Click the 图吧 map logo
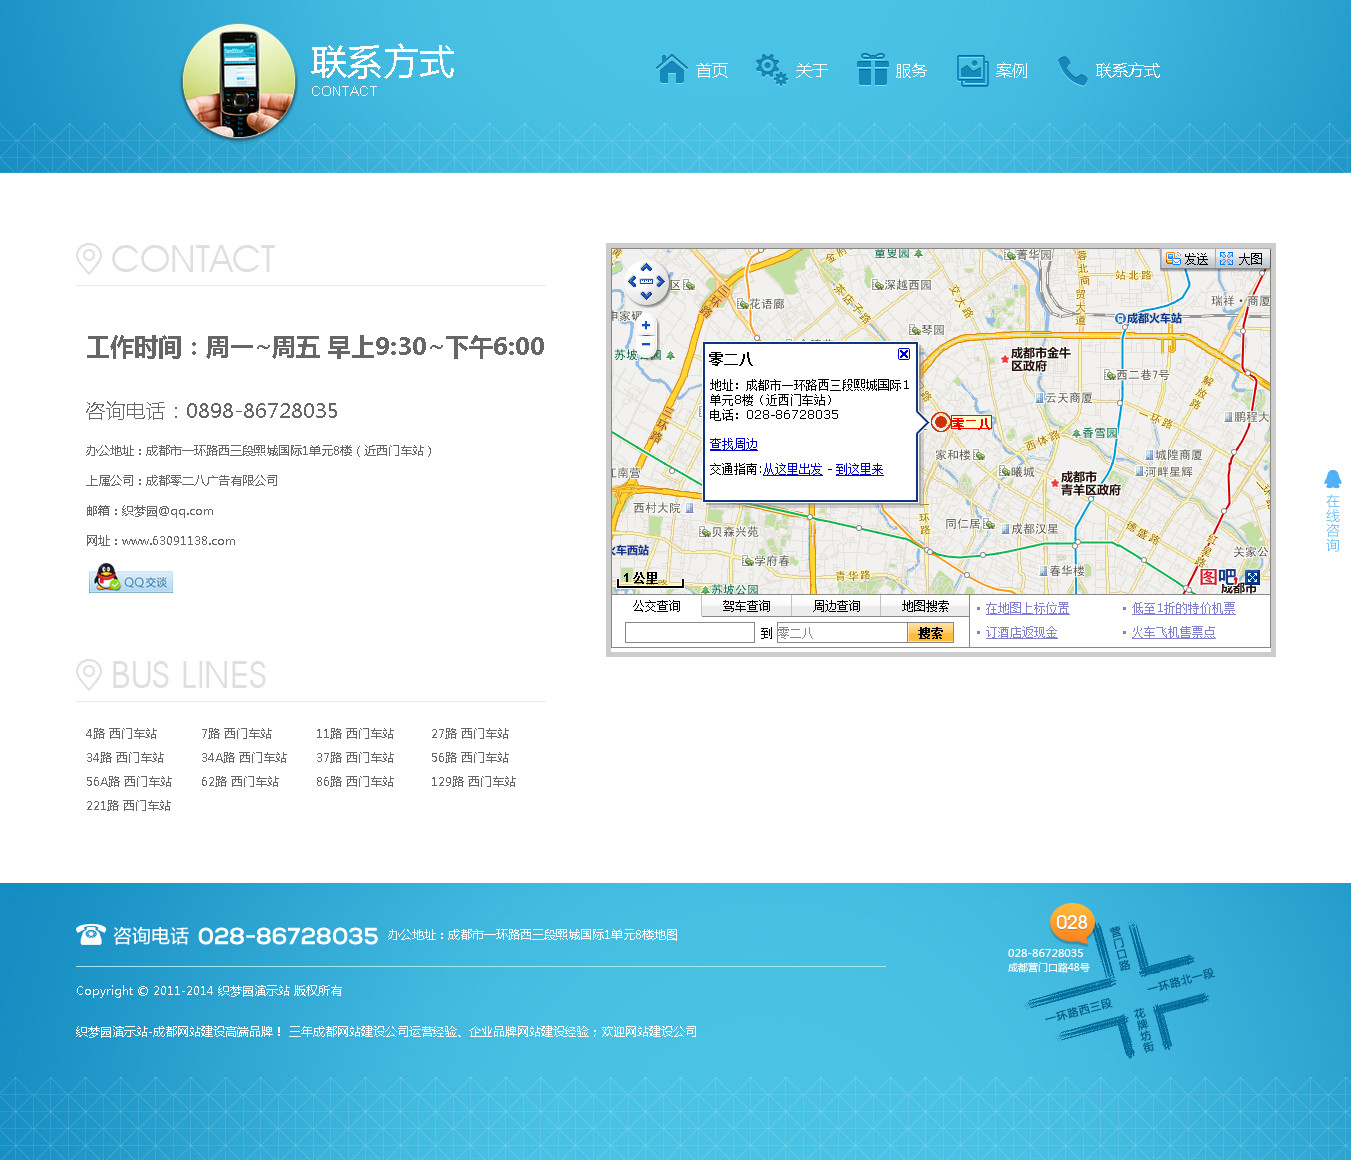The image size is (1351, 1160). (x=1218, y=578)
